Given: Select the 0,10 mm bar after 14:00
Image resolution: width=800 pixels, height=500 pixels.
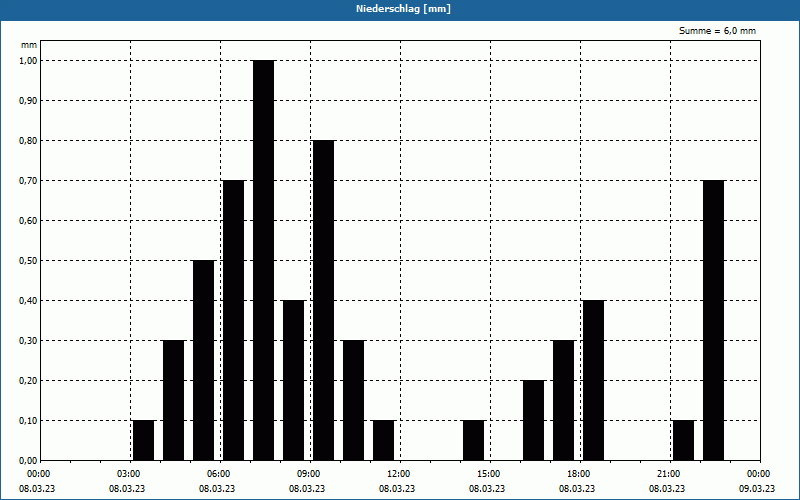Looking at the screenshot, I should pyautogui.click(x=473, y=440).
